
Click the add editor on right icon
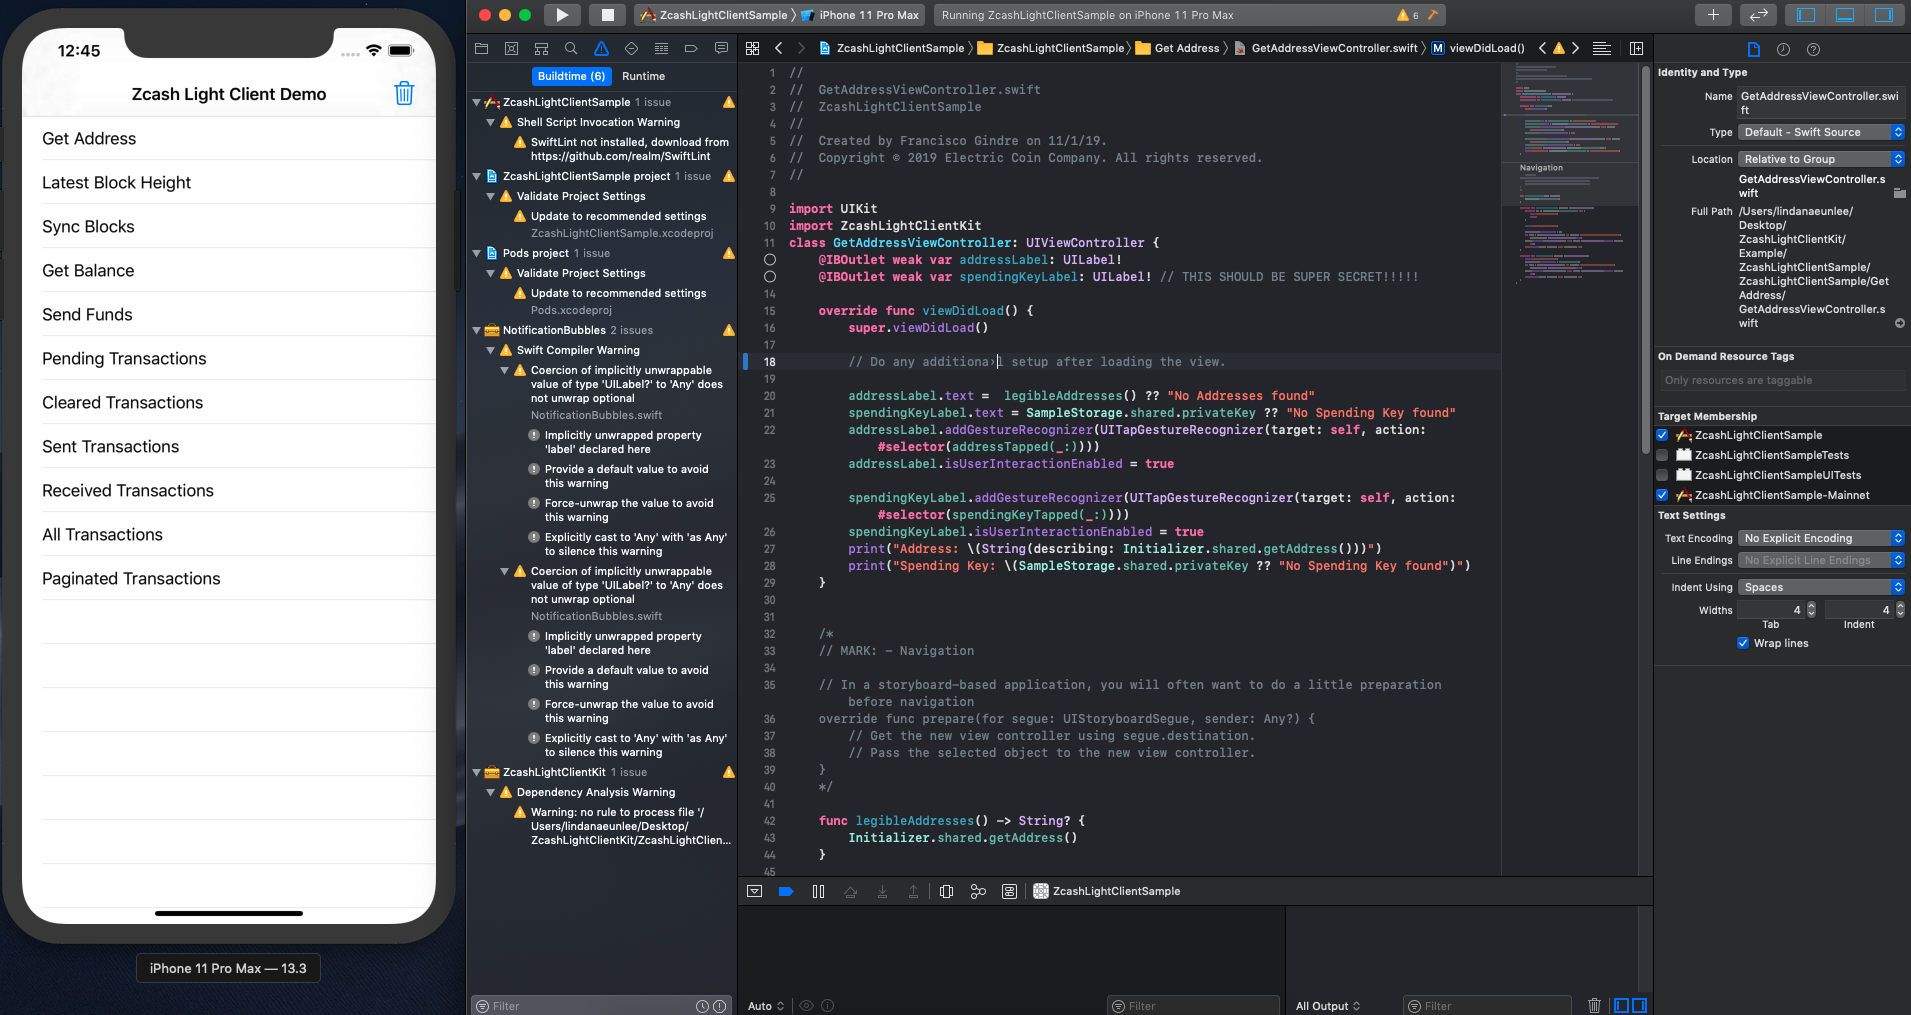[1636, 48]
